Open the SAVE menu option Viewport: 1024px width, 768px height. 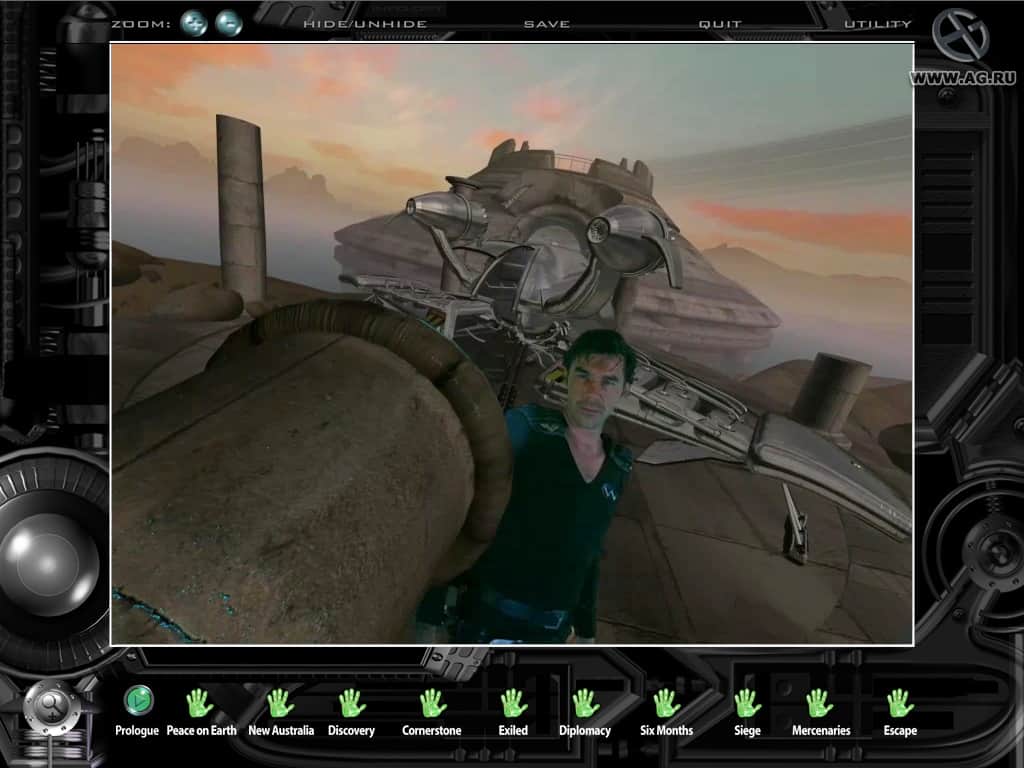pyautogui.click(x=547, y=24)
